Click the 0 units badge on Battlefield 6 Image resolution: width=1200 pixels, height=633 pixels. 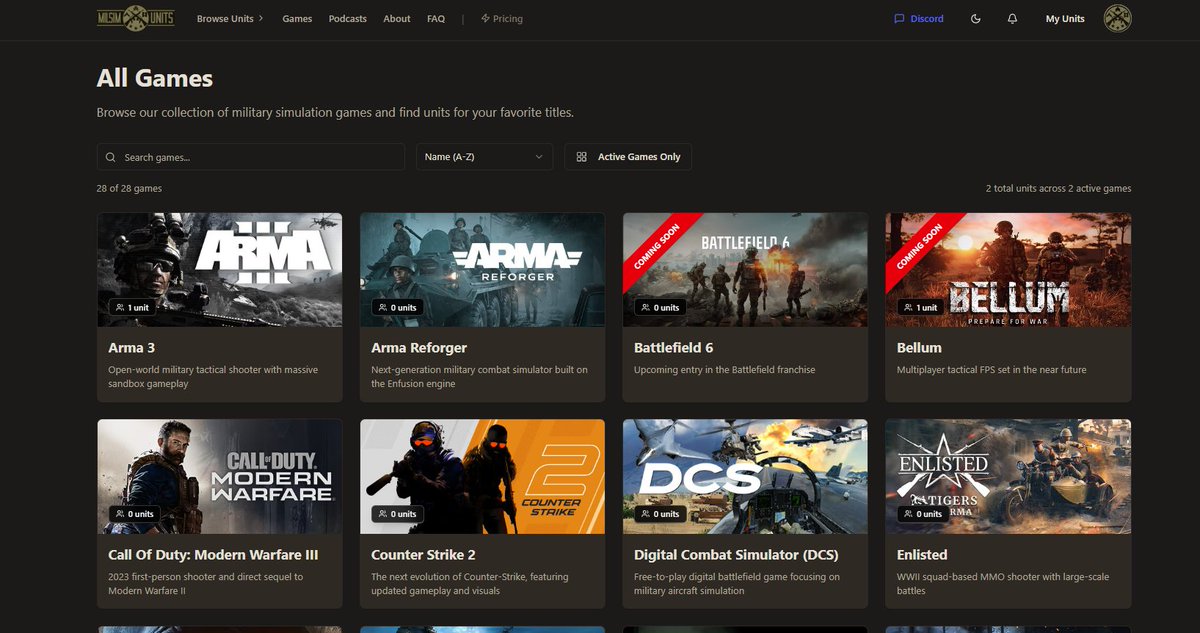tap(660, 308)
